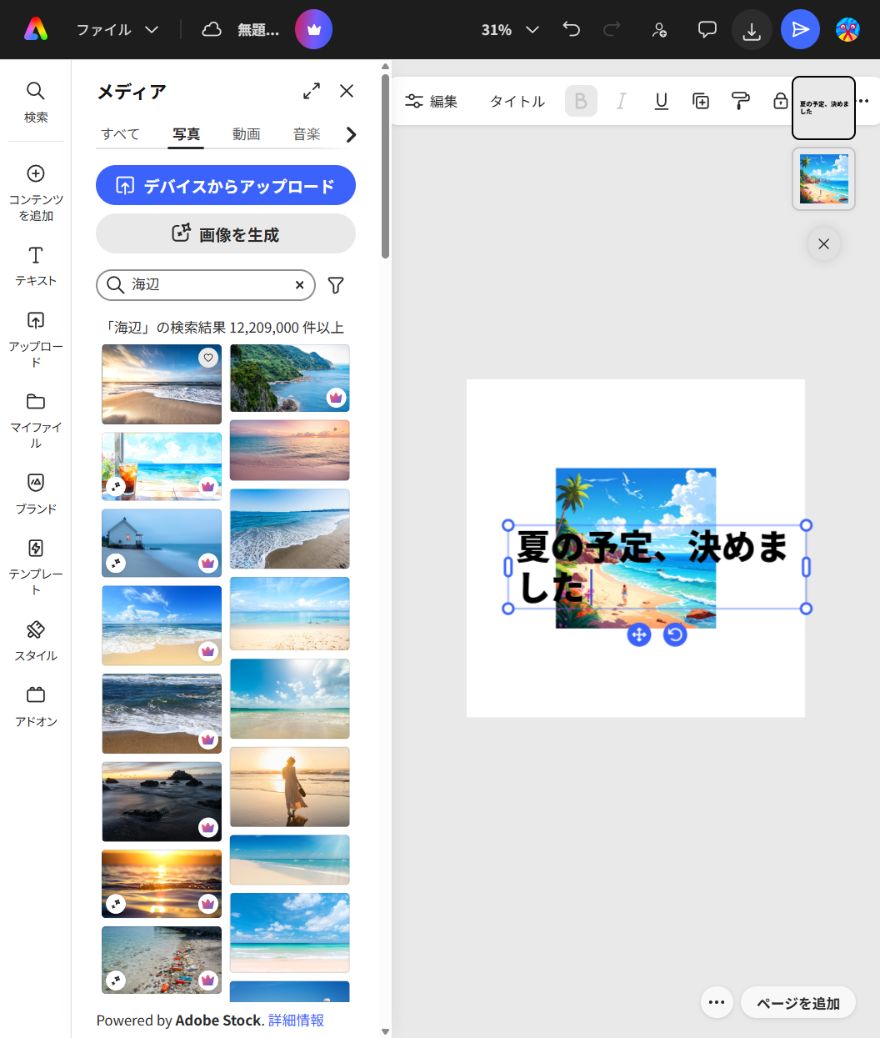The image size is (880, 1038).
Task: Click the copy style paint roller icon
Action: tap(740, 101)
